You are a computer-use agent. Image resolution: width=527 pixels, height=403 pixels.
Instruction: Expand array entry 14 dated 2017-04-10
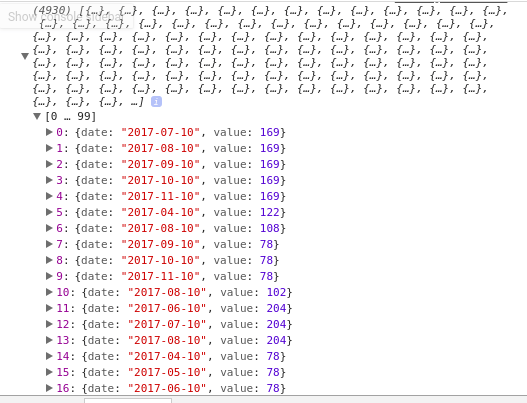pyautogui.click(x=49, y=356)
